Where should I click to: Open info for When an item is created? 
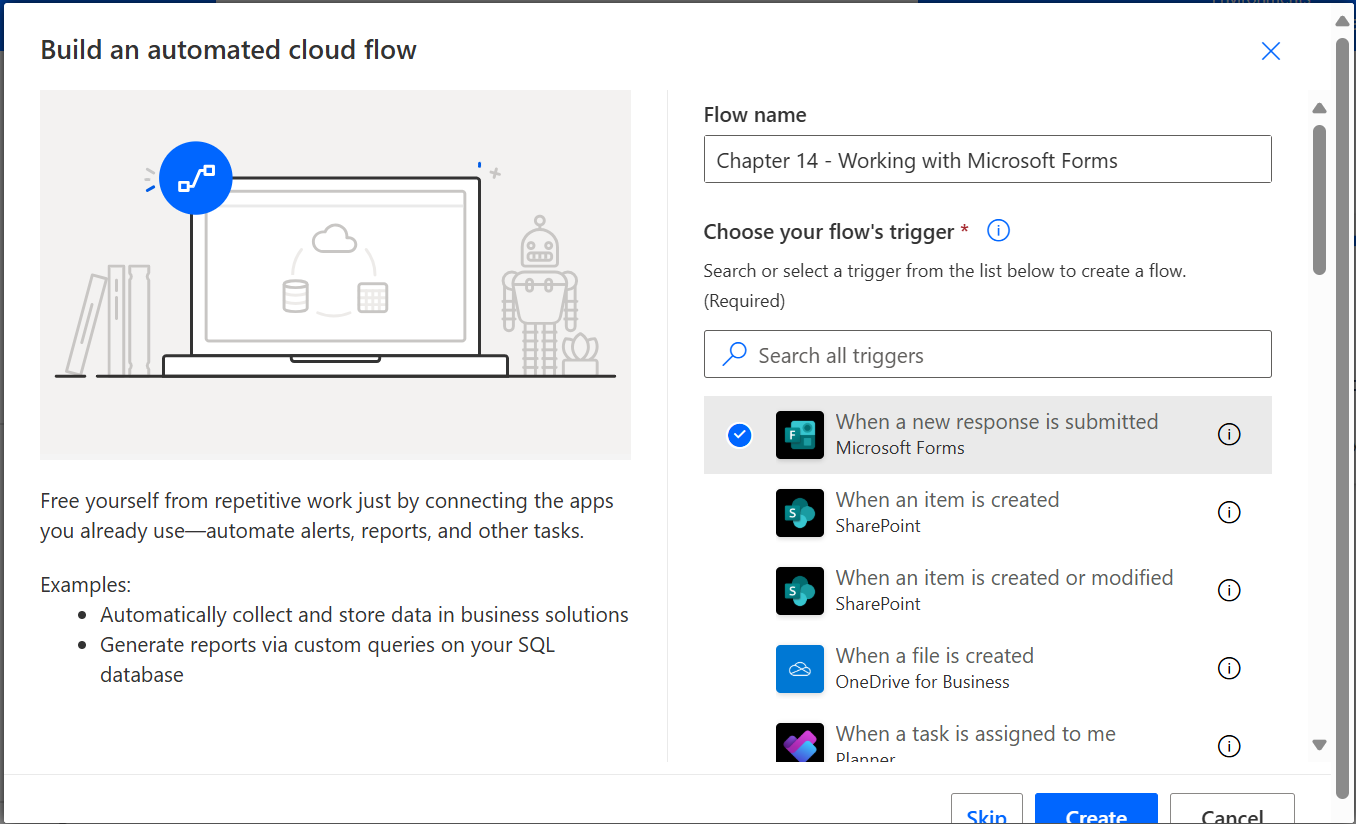click(1229, 512)
